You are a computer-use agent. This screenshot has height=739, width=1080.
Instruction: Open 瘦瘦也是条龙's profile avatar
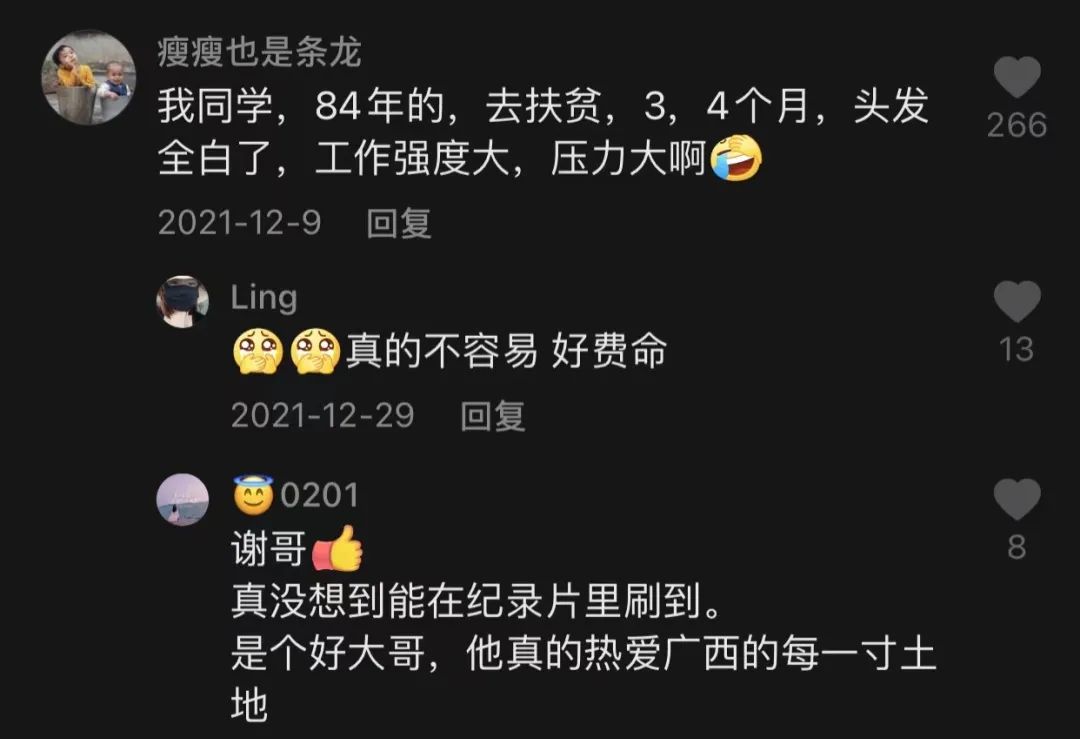click(89, 77)
